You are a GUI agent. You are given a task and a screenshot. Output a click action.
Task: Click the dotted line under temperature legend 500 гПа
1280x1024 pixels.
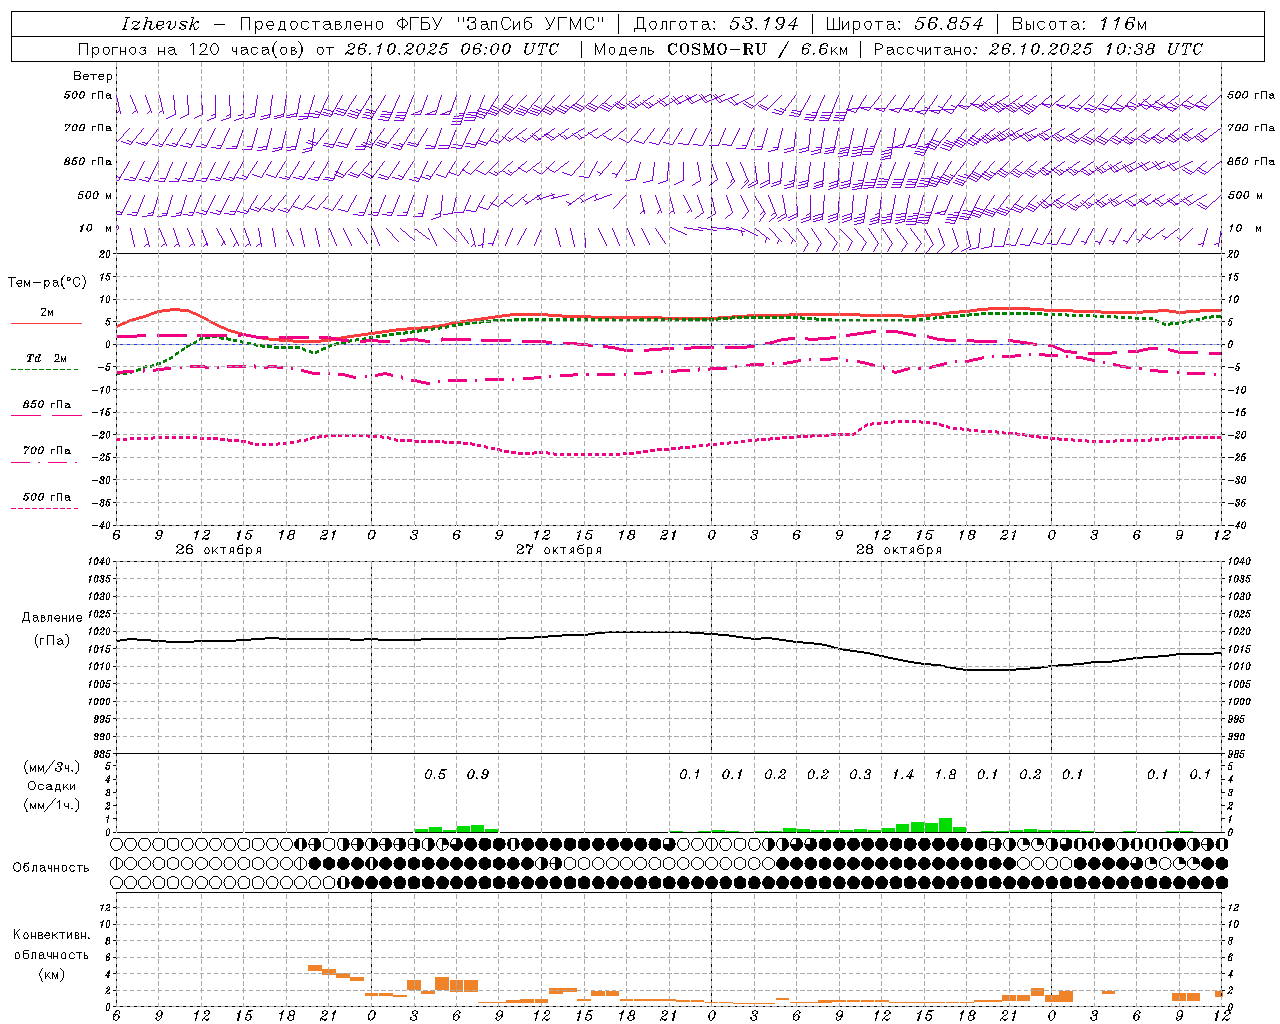[x=44, y=509]
